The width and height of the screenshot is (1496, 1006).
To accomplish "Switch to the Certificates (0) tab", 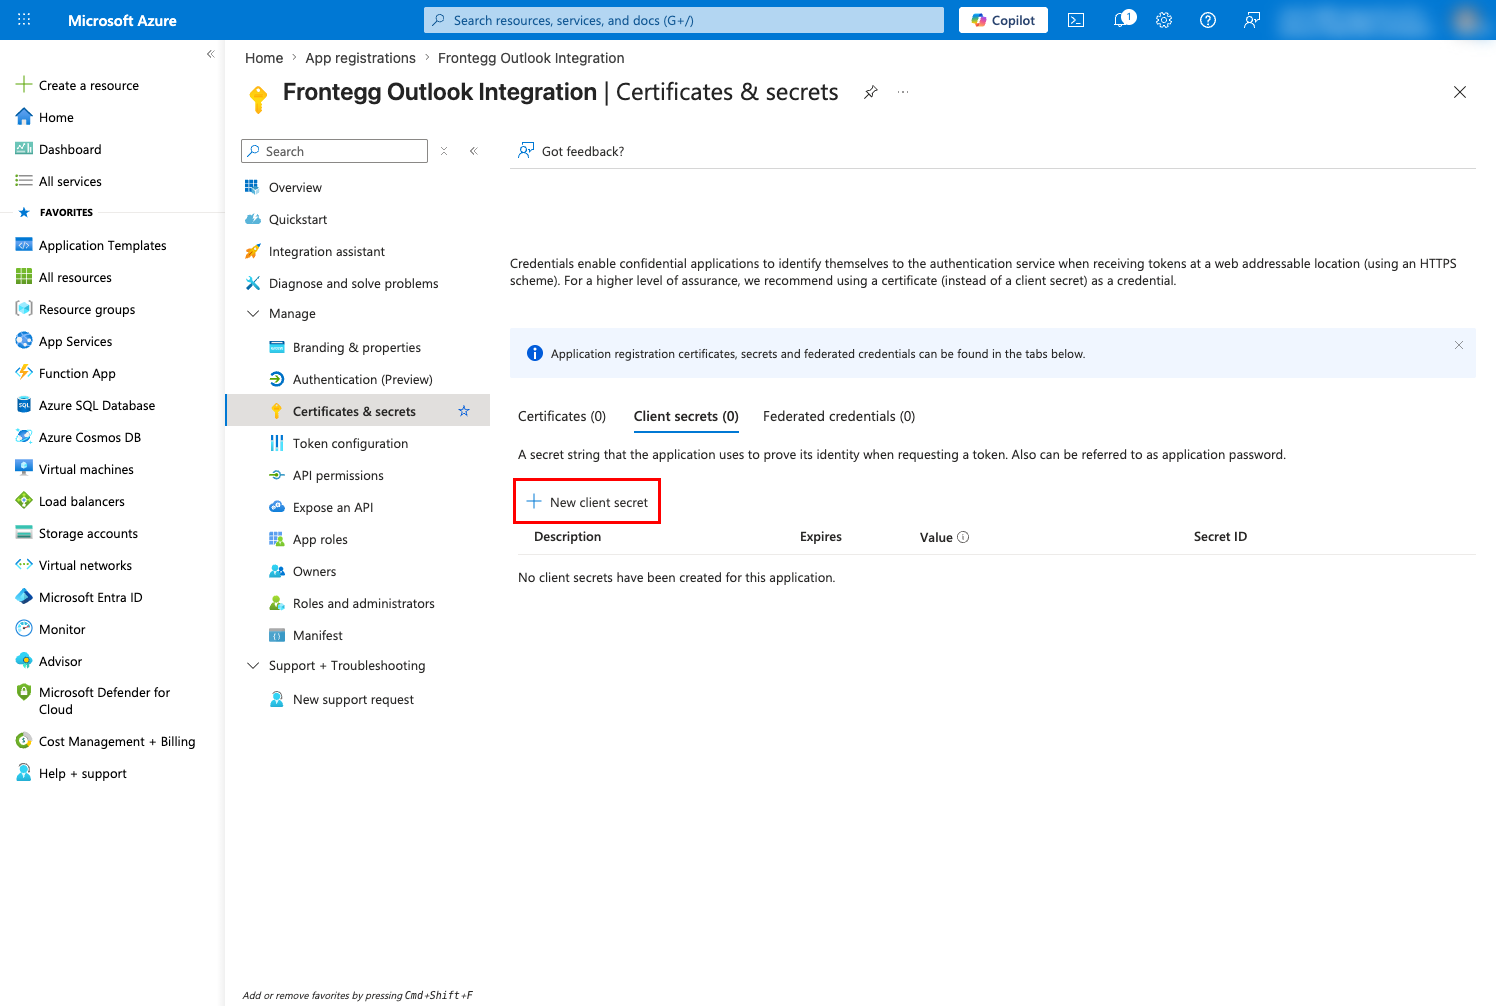I will pos(562,416).
